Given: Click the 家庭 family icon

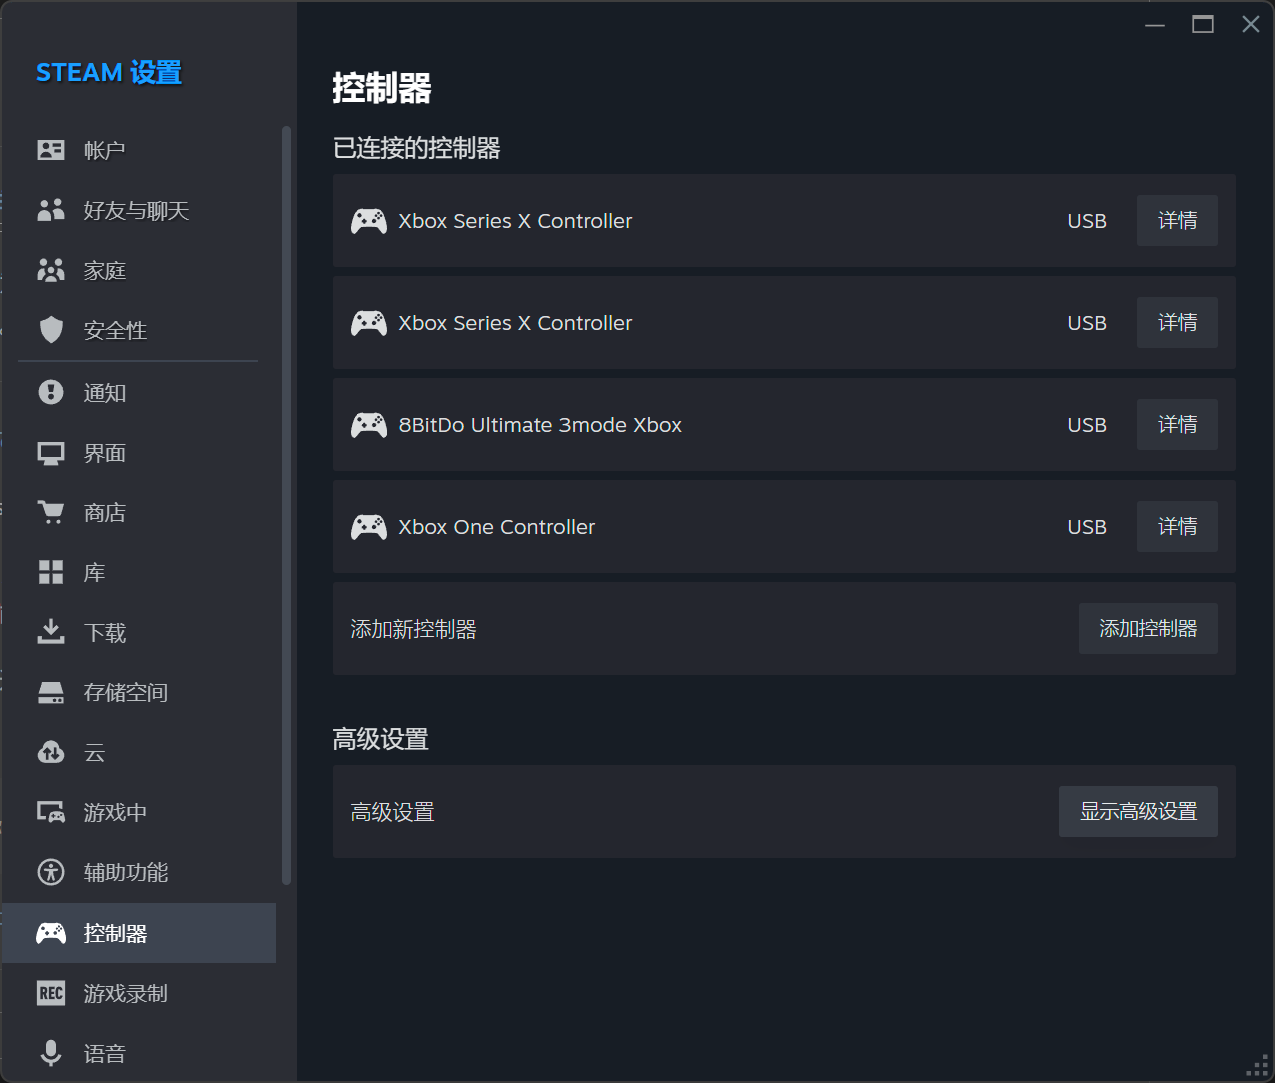Looking at the screenshot, I should [51, 270].
